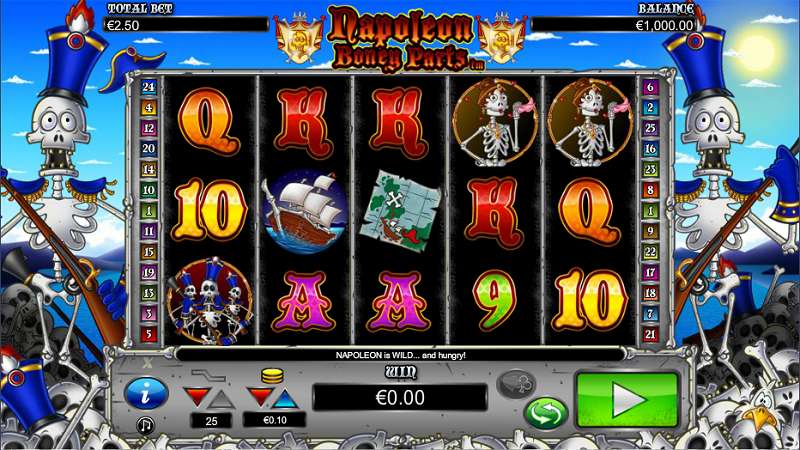
Task: Select payline 6 indicator on the right
Action: coord(650,87)
